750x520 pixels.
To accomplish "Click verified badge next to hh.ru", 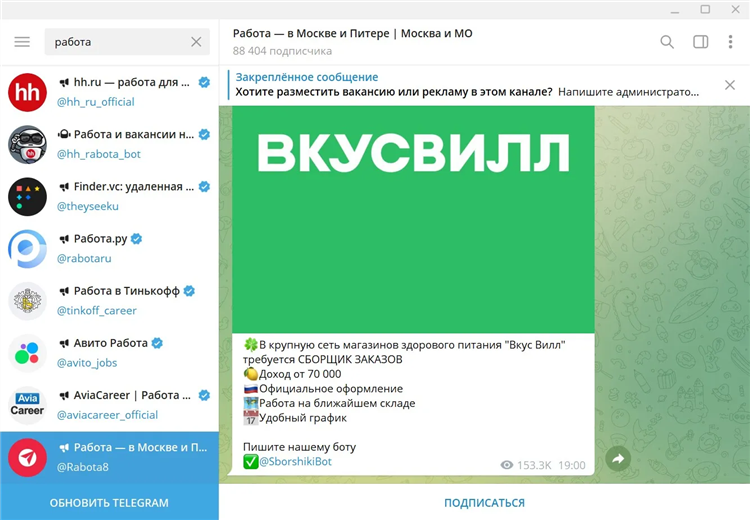I will tap(204, 82).
